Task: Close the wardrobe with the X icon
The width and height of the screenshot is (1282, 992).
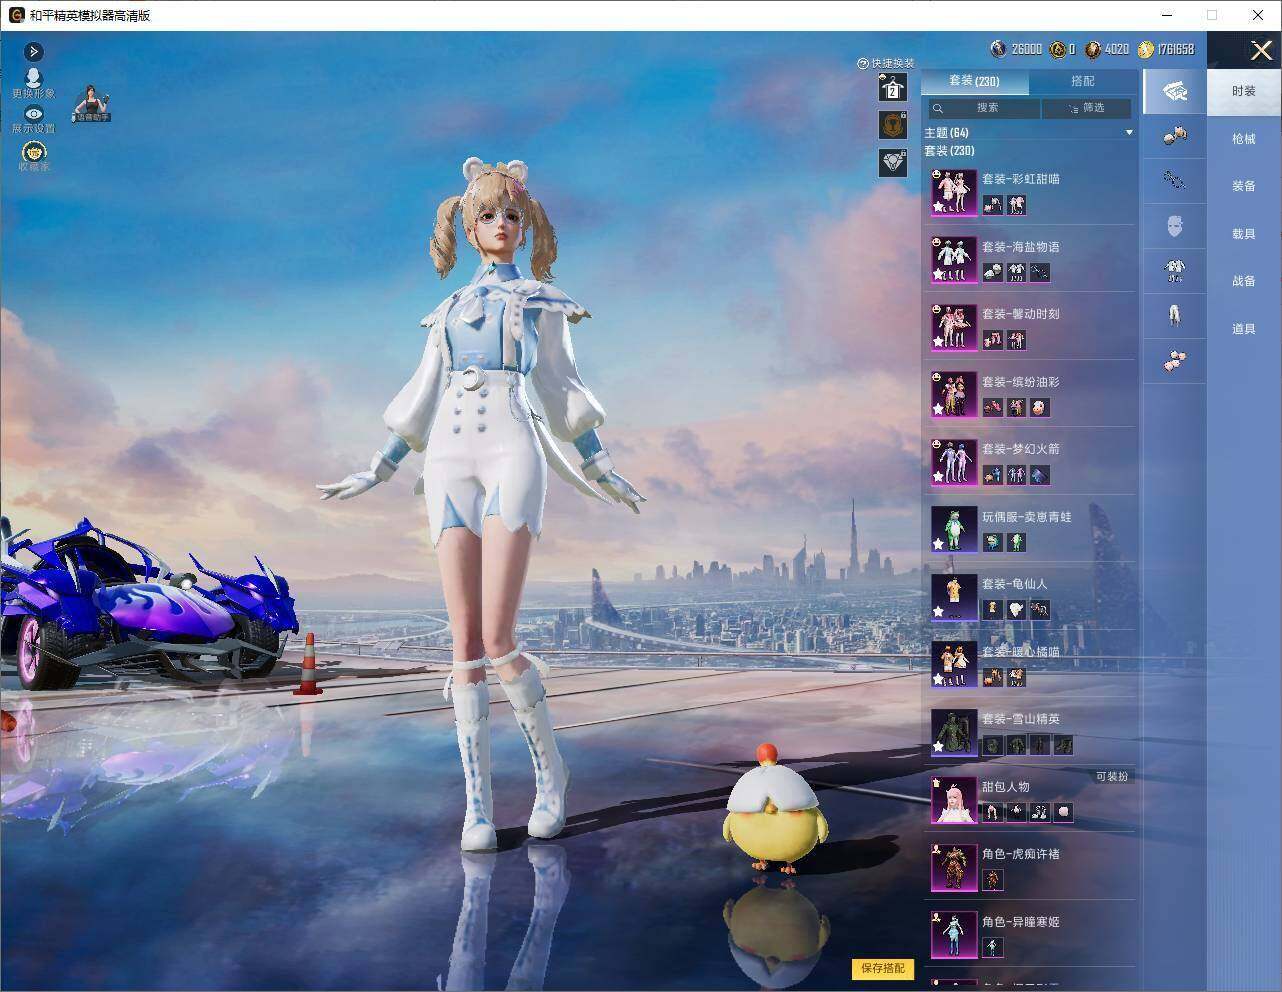Action: [1261, 50]
